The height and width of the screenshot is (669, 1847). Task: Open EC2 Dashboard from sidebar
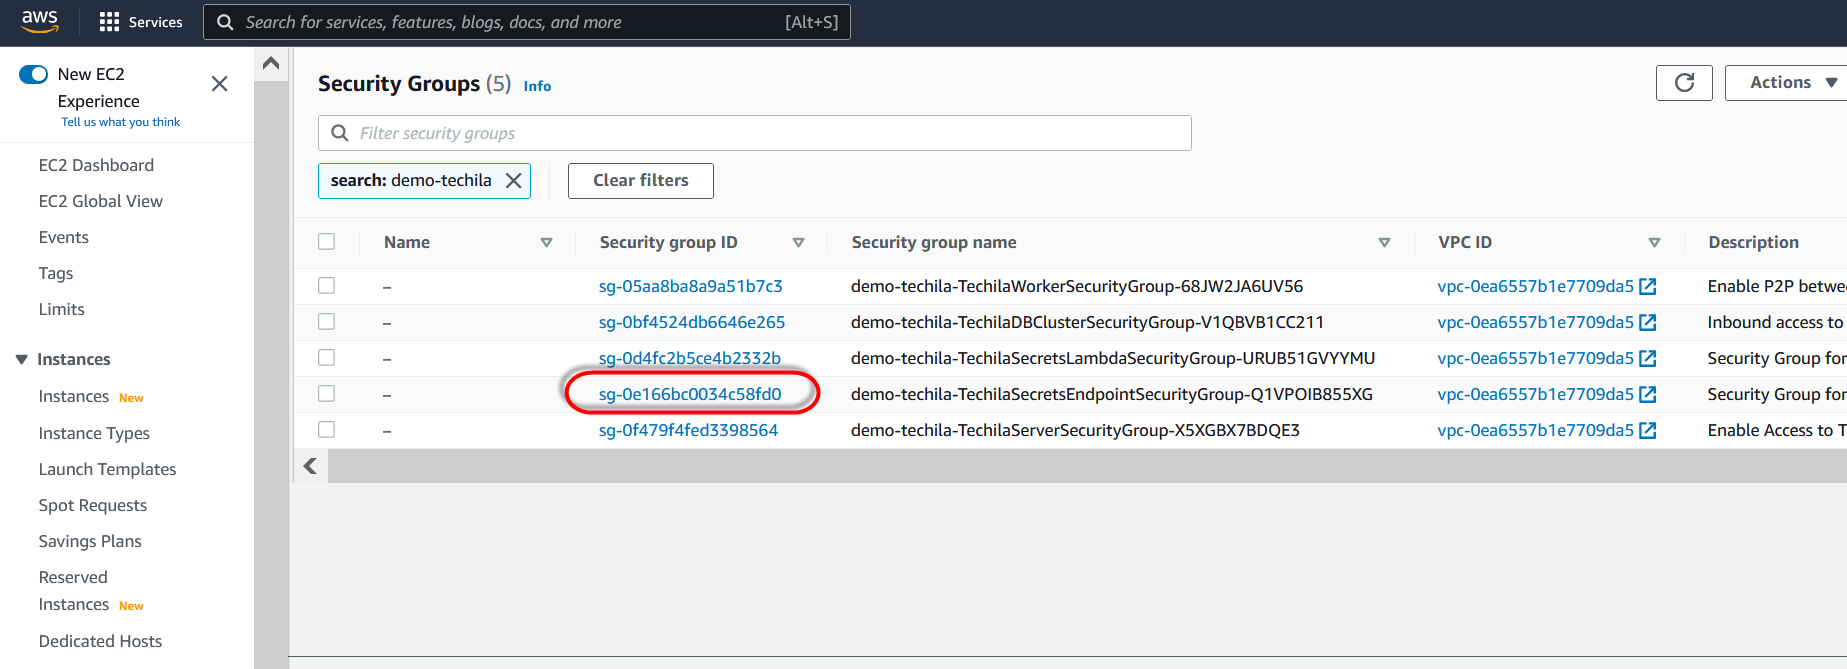click(96, 166)
